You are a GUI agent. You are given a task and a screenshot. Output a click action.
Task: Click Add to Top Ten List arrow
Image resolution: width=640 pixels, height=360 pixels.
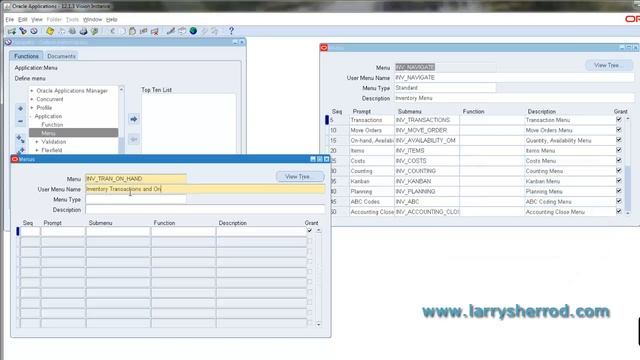click(x=133, y=119)
